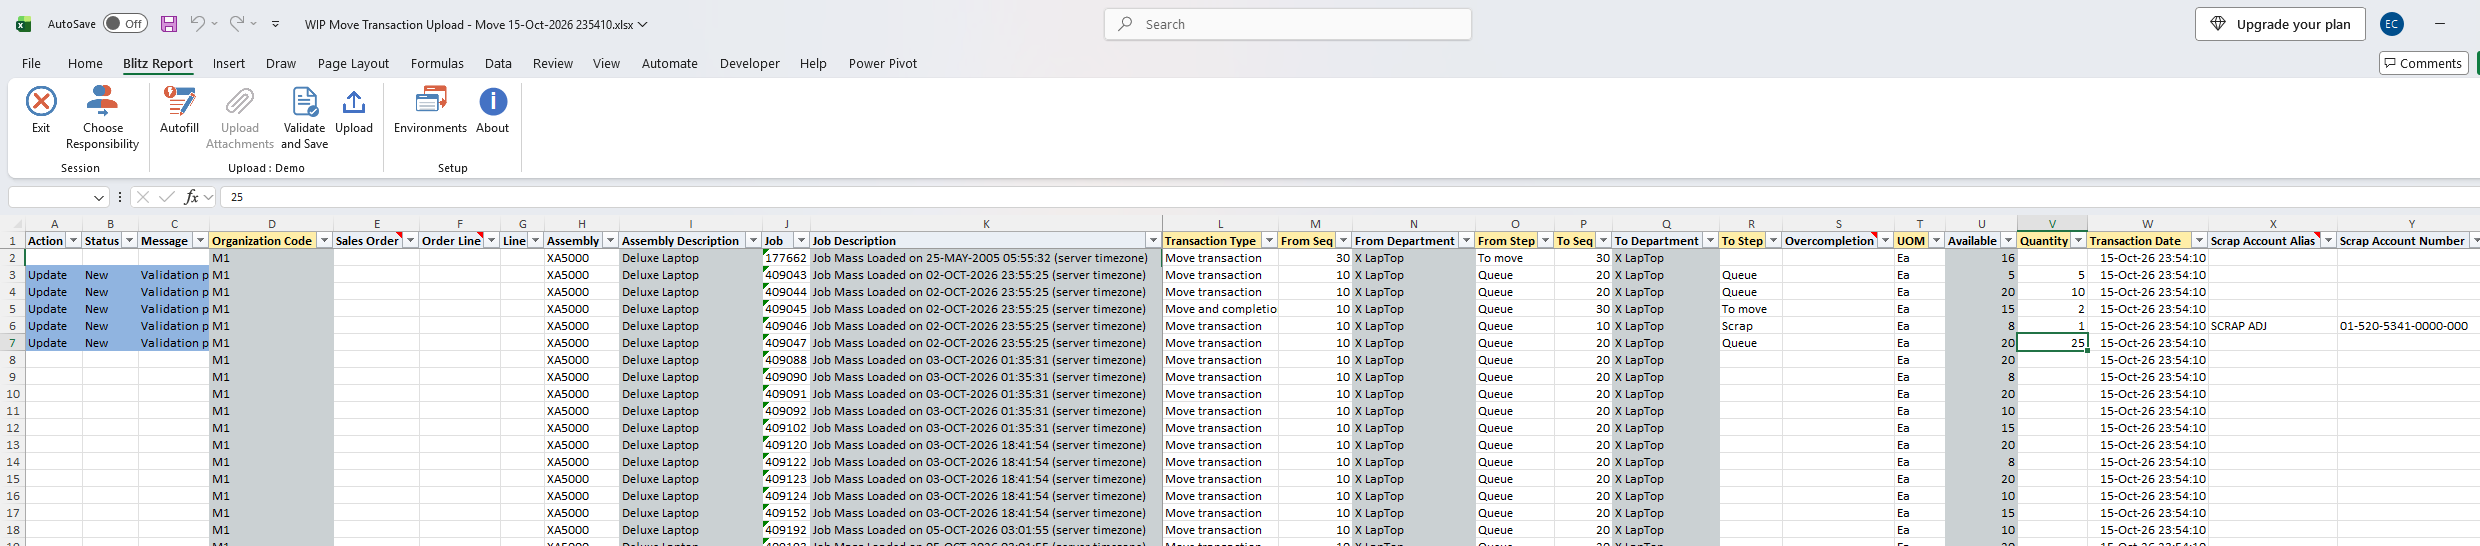Open the Action column filter dropdown
The width and height of the screenshot is (2480, 546).
tap(73, 241)
